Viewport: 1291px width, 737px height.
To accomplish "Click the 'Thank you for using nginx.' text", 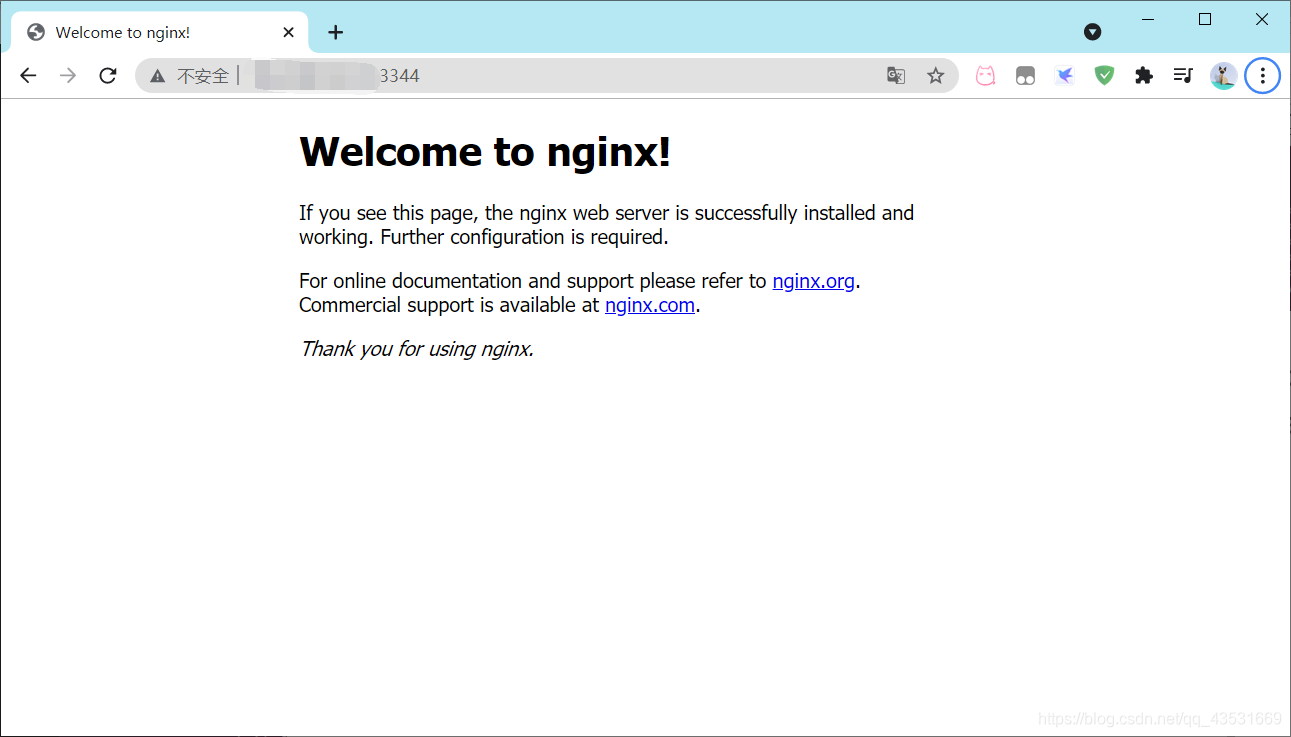I will (417, 349).
